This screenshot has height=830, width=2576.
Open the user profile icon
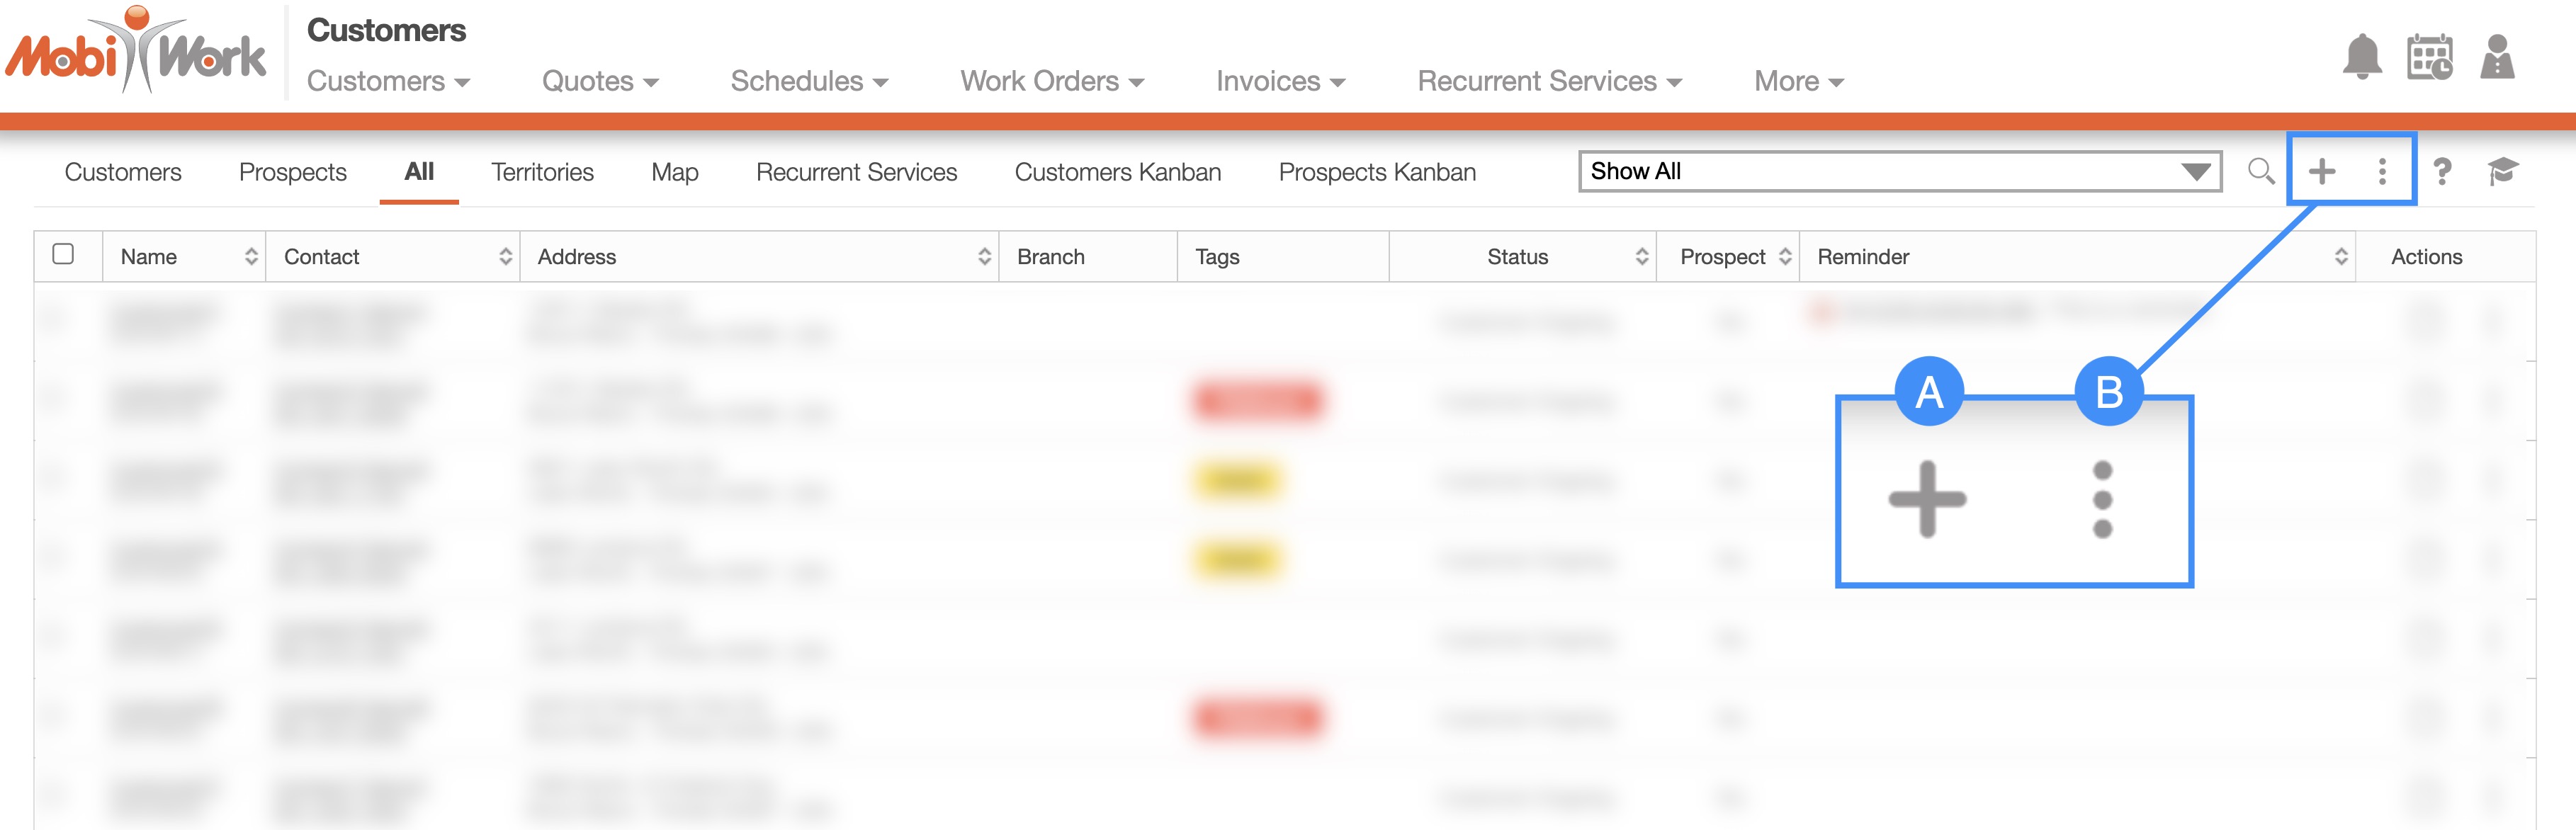click(2497, 57)
